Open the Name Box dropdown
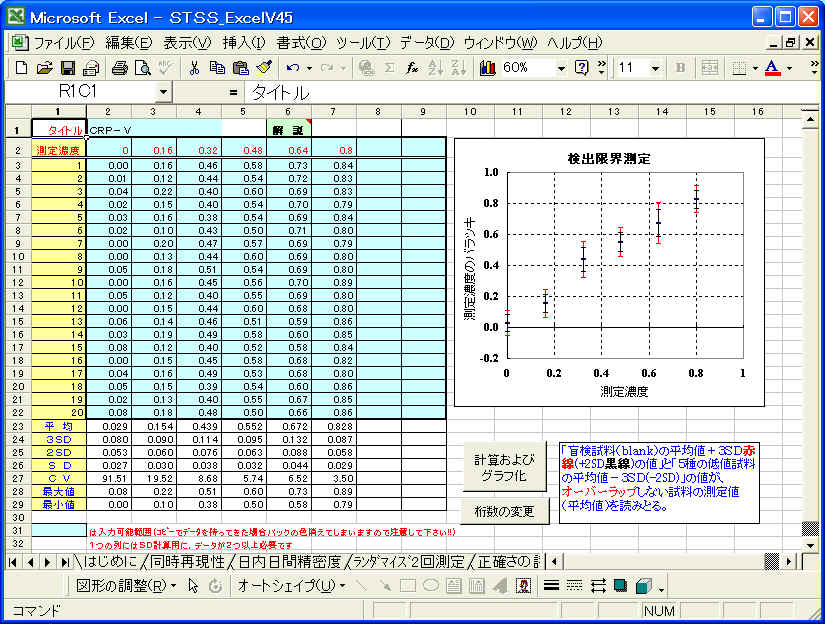 click(164, 93)
